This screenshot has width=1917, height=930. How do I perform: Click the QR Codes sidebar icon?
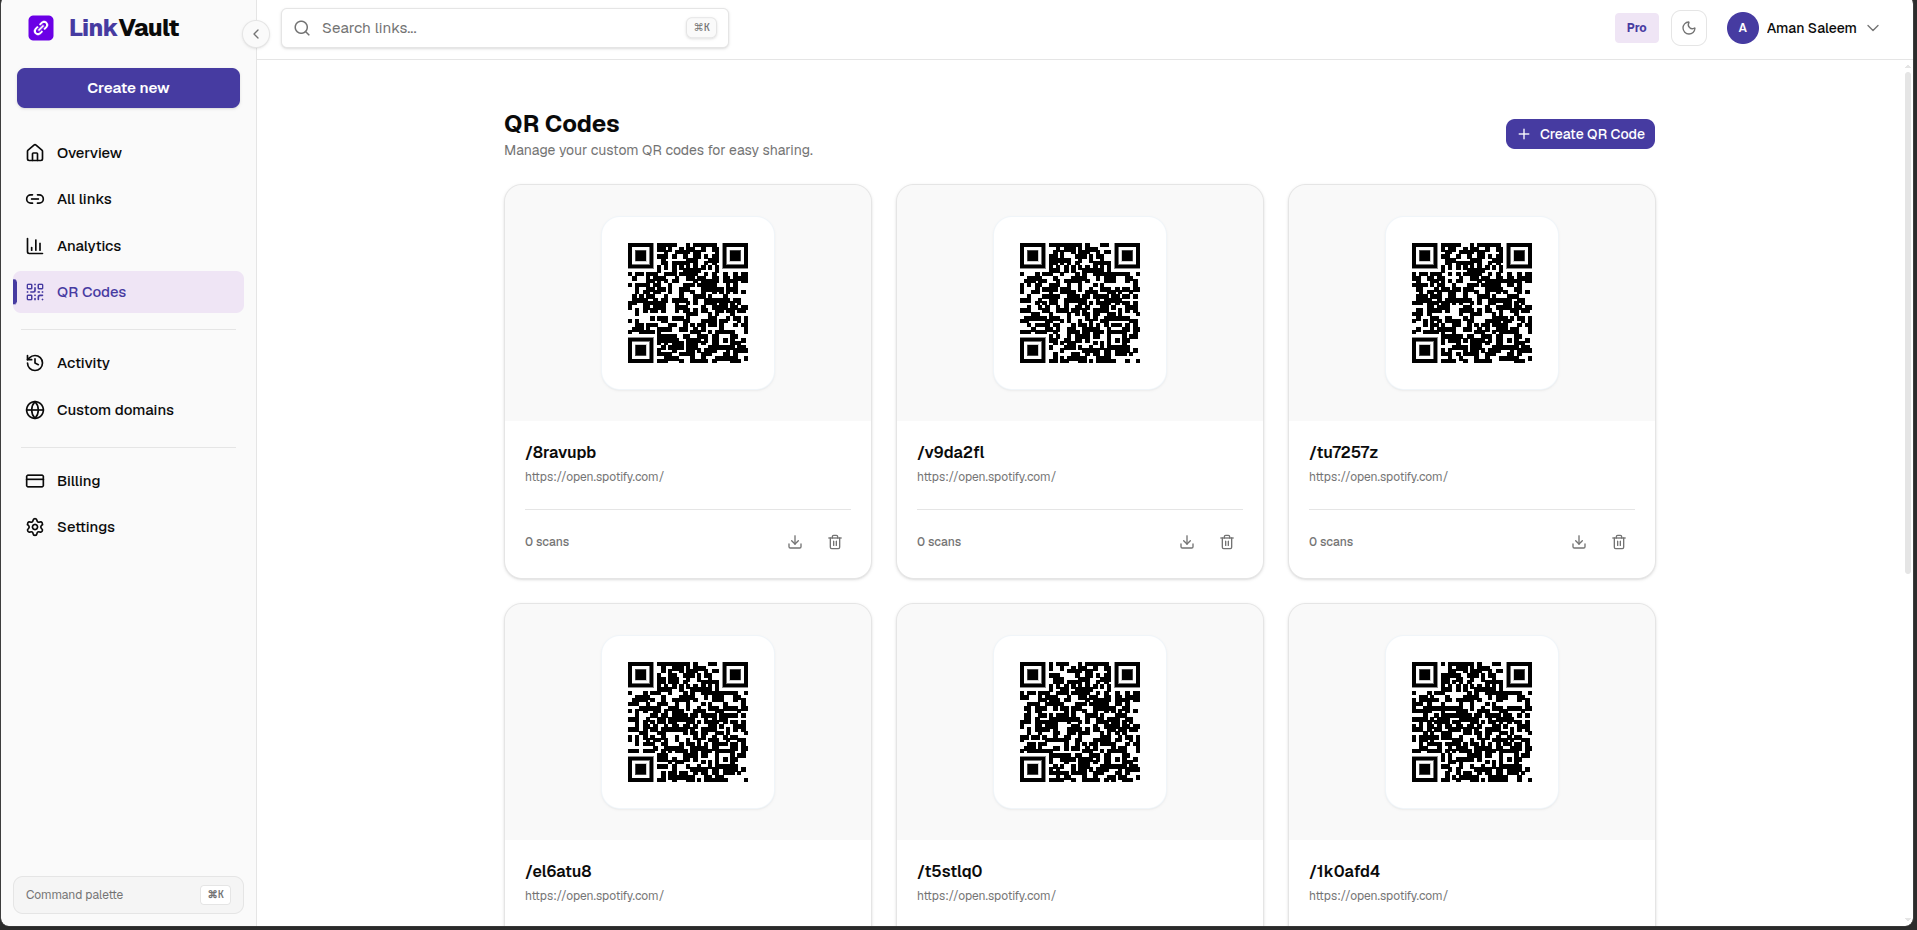click(35, 292)
